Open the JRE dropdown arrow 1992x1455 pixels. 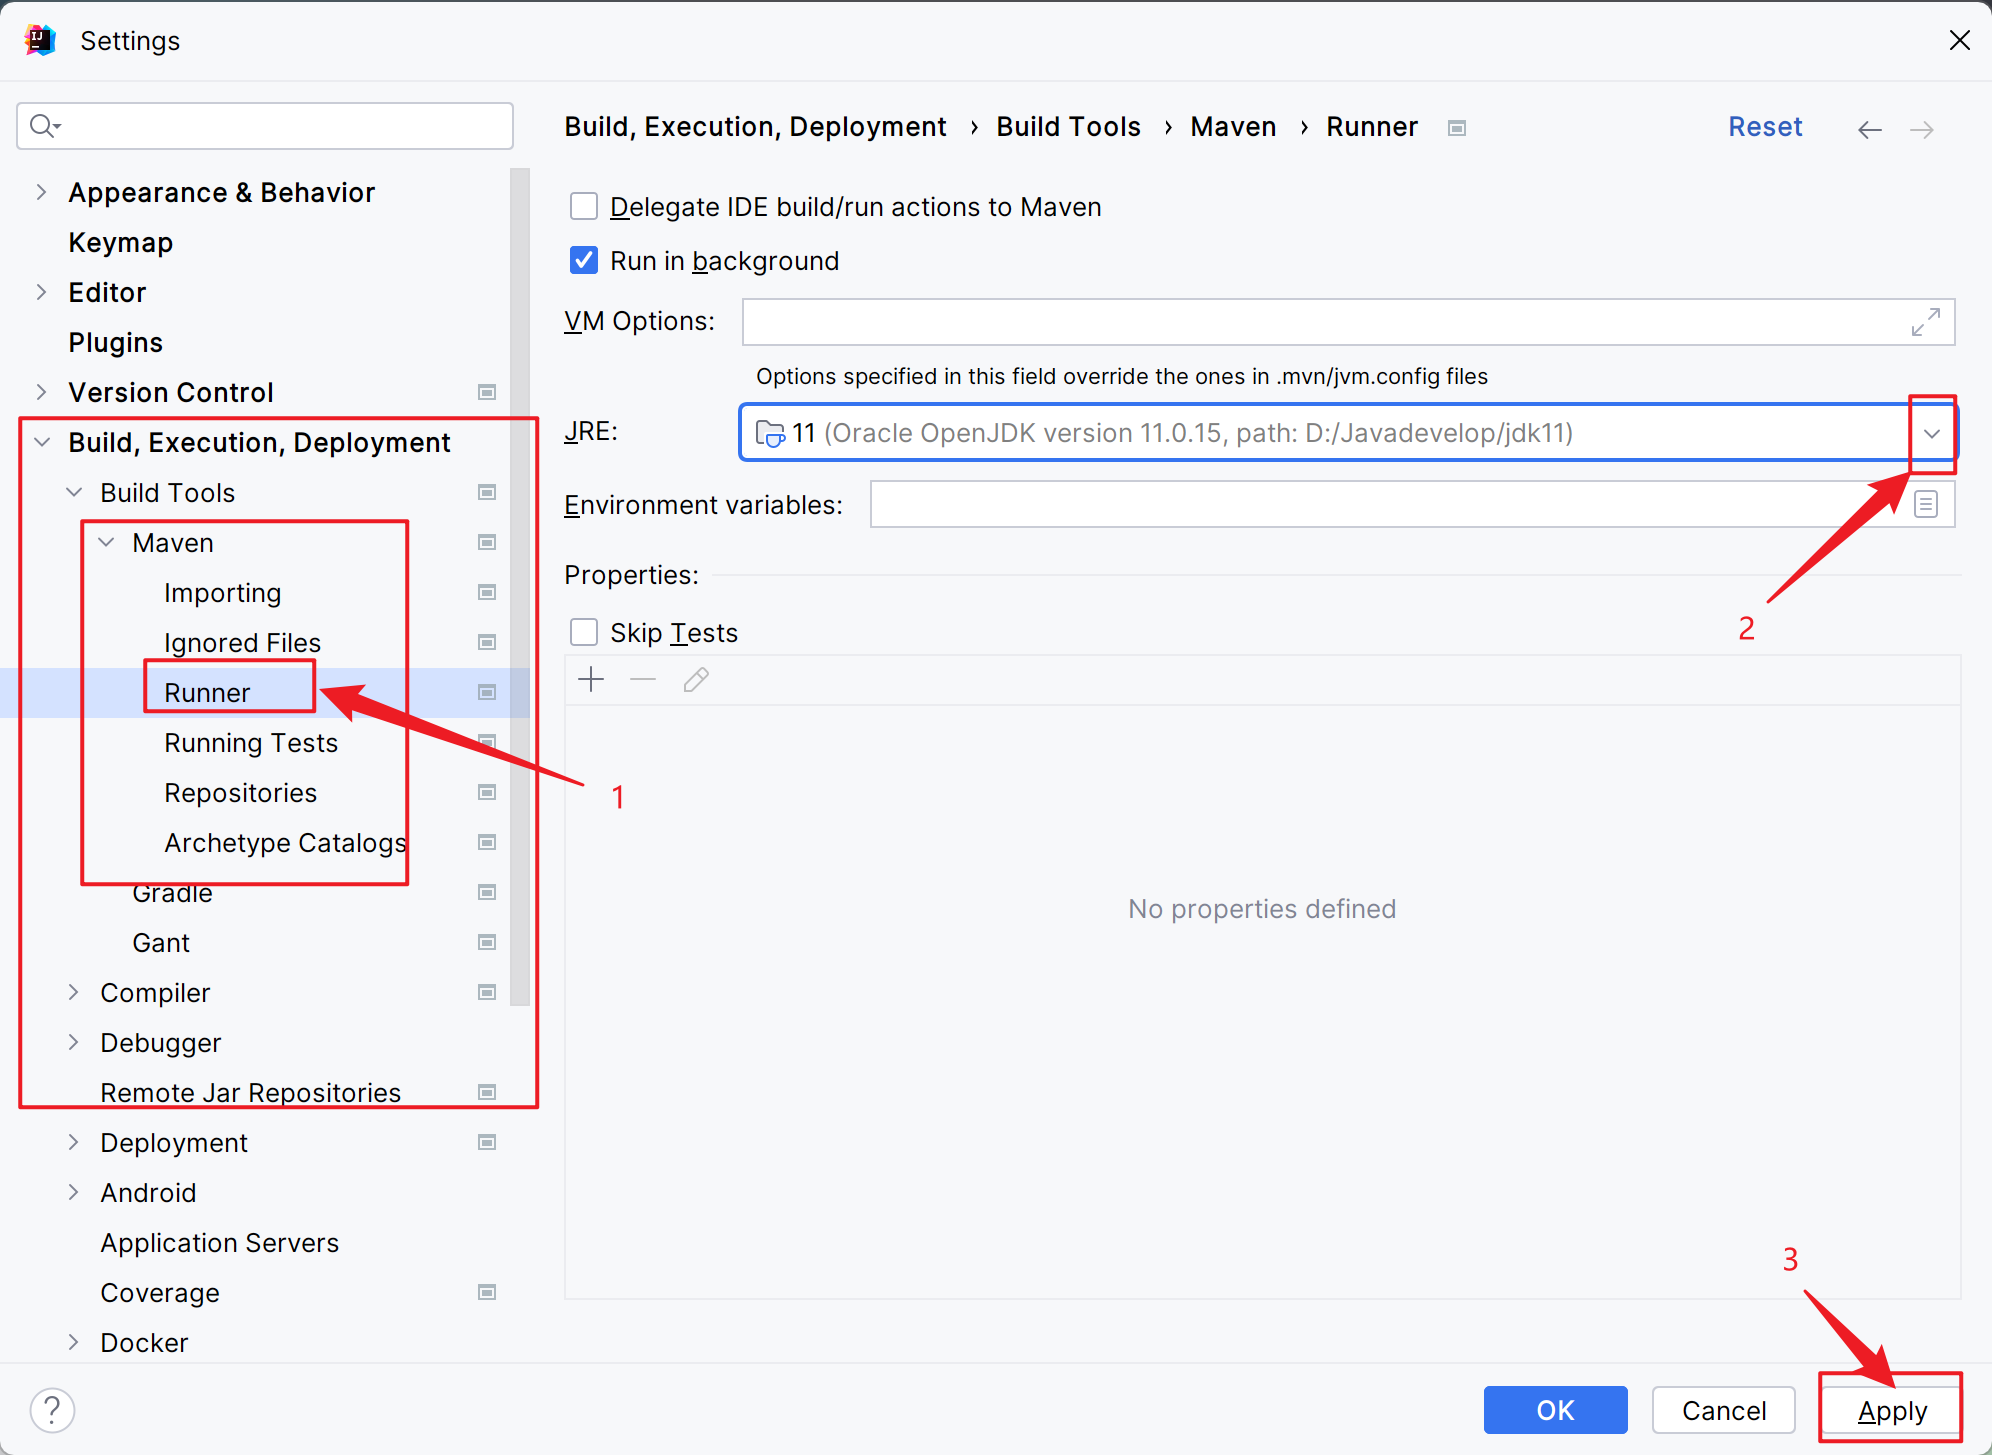tap(1931, 433)
